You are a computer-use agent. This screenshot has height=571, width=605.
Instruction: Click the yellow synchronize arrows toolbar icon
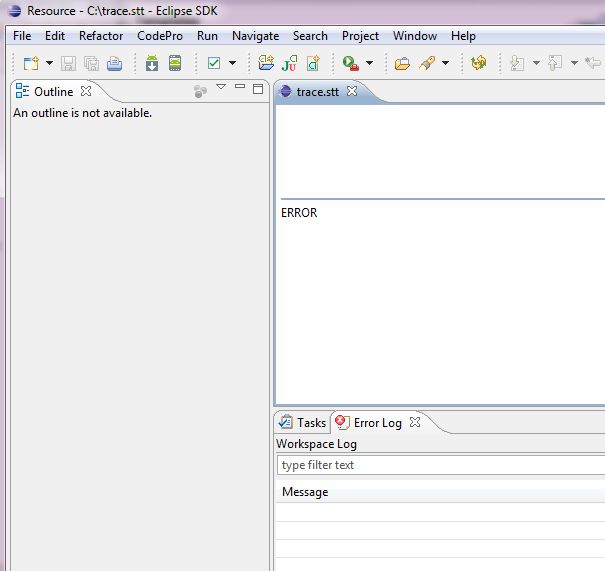pyautogui.click(x=478, y=63)
